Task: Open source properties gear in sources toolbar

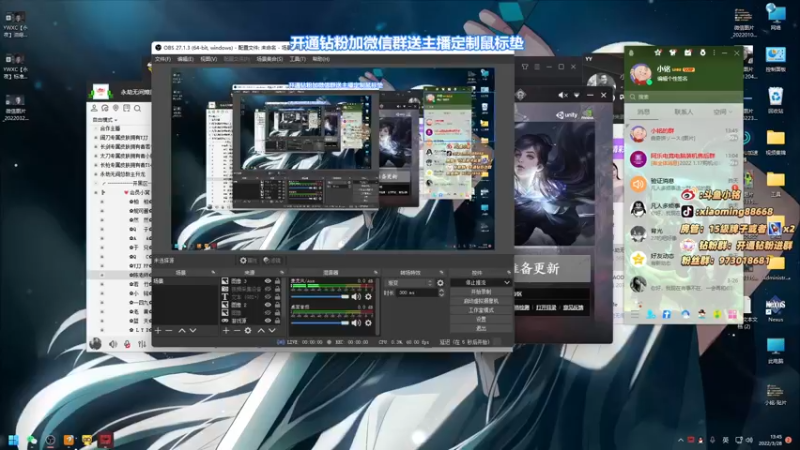Action: [248, 331]
